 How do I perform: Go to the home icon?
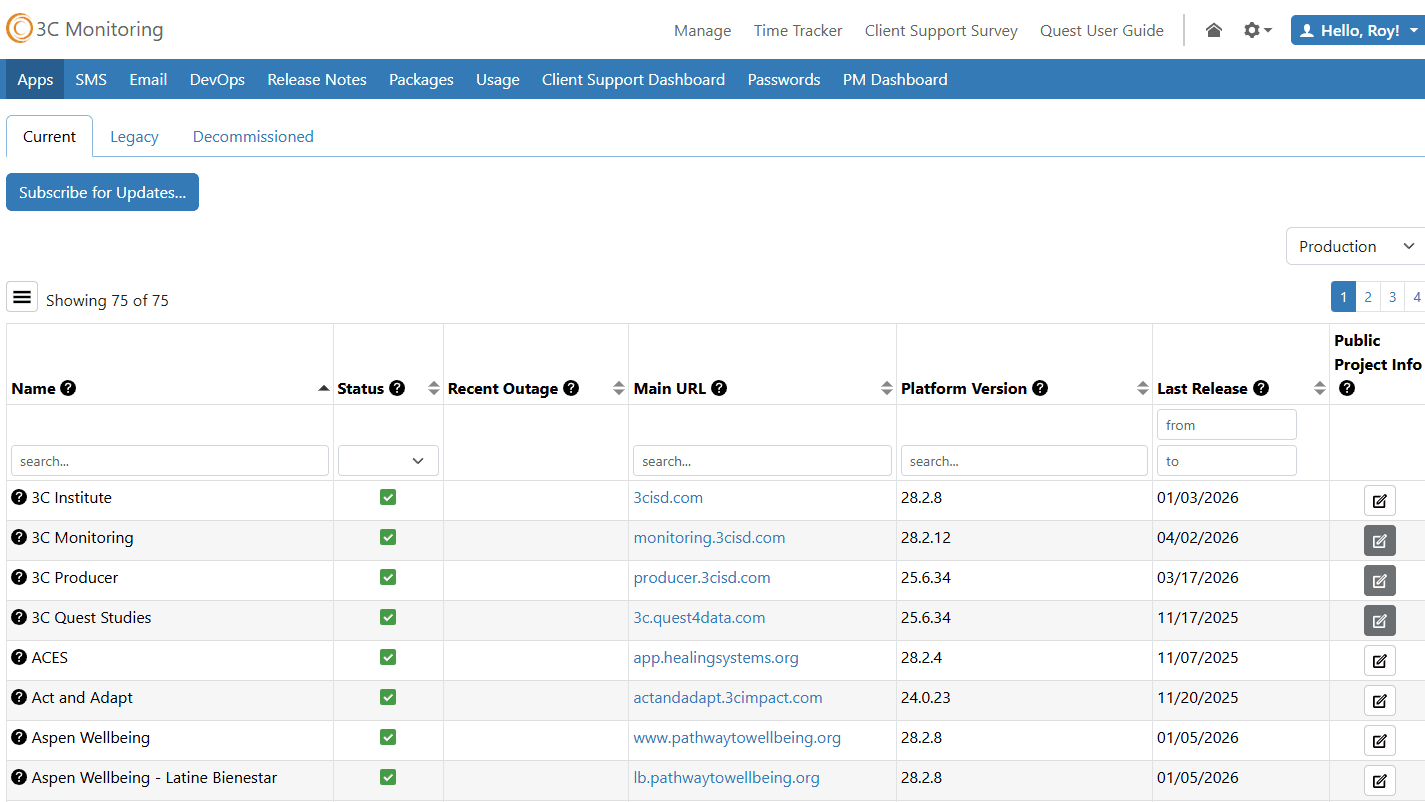tap(1214, 31)
